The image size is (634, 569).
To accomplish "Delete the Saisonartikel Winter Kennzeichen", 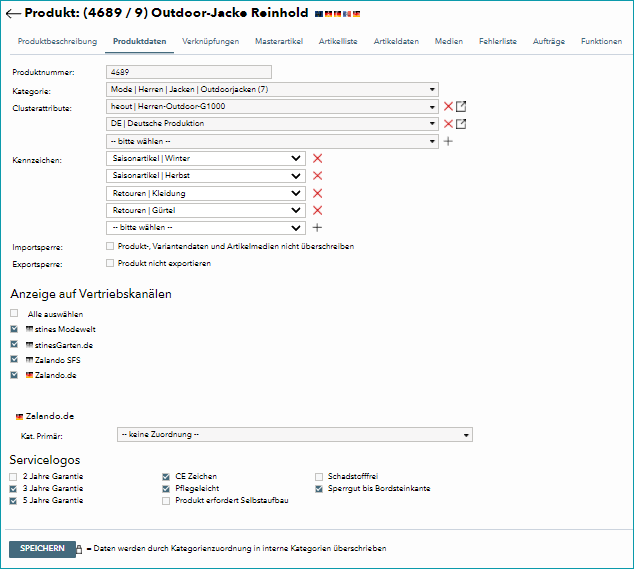I will click(x=317, y=159).
